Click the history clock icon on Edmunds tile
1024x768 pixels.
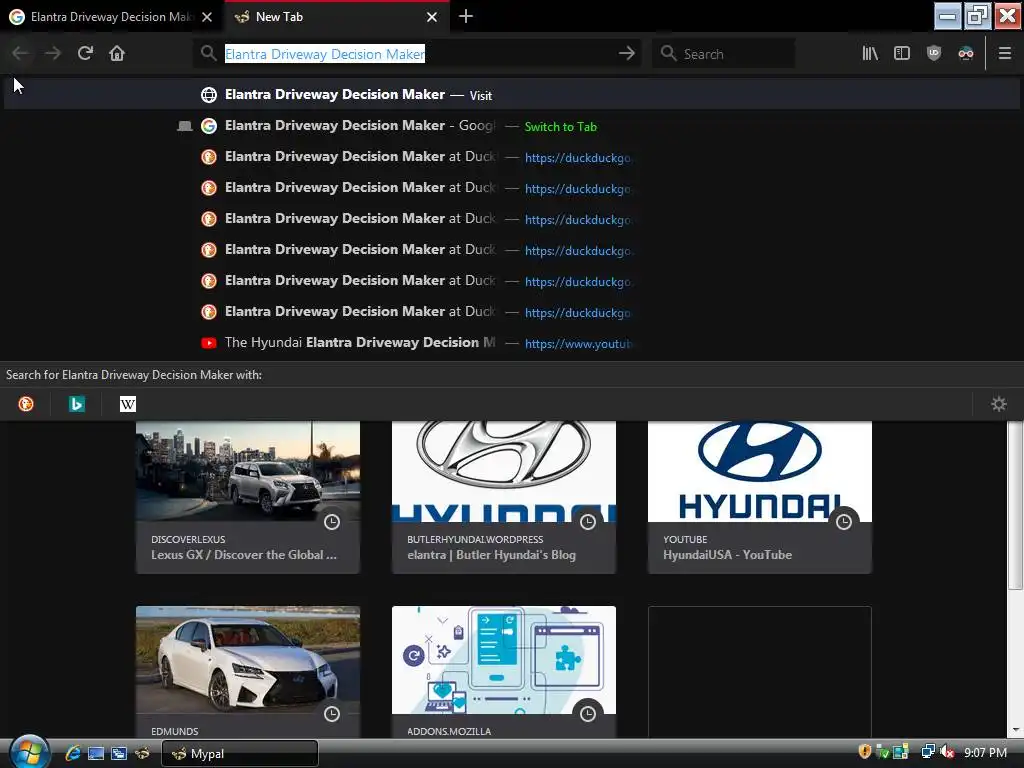pyautogui.click(x=332, y=714)
